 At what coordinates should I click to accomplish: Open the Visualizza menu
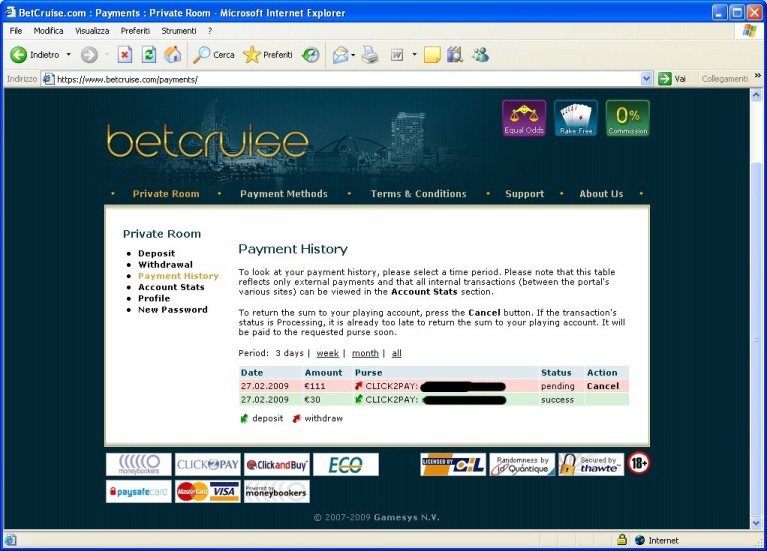[x=92, y=31]
